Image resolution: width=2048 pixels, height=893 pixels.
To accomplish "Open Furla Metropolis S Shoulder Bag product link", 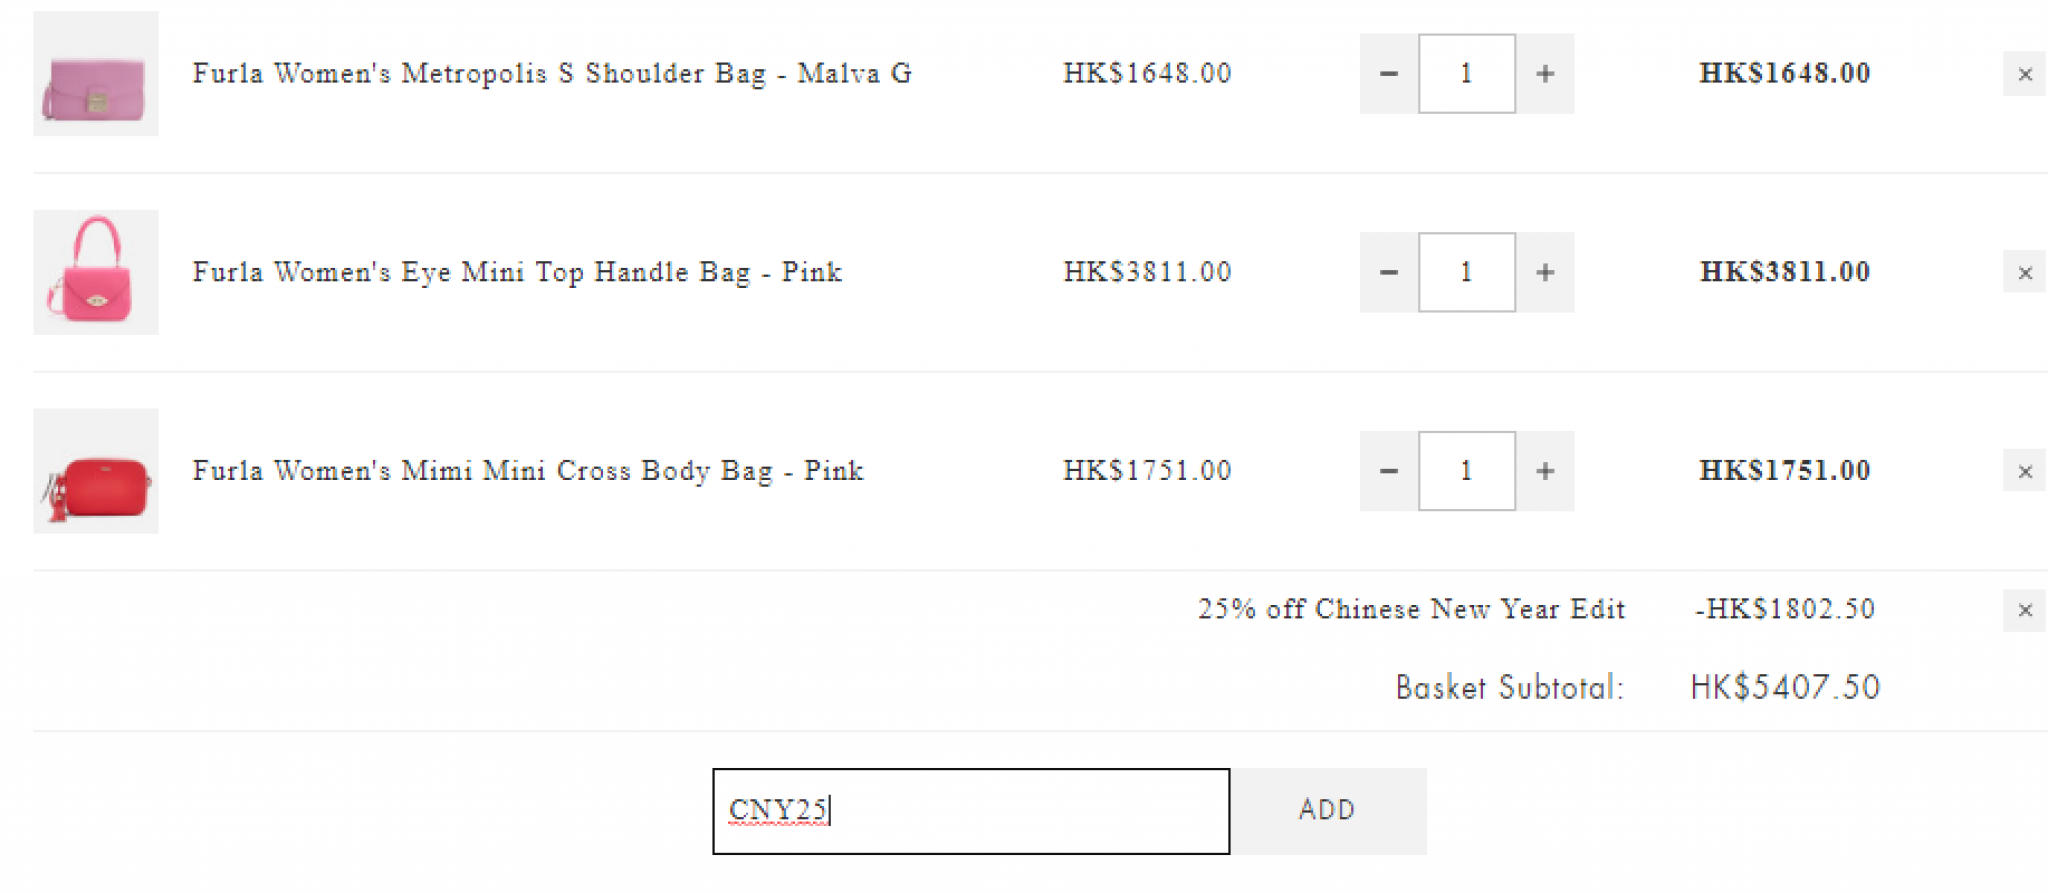I will (551, 74).
